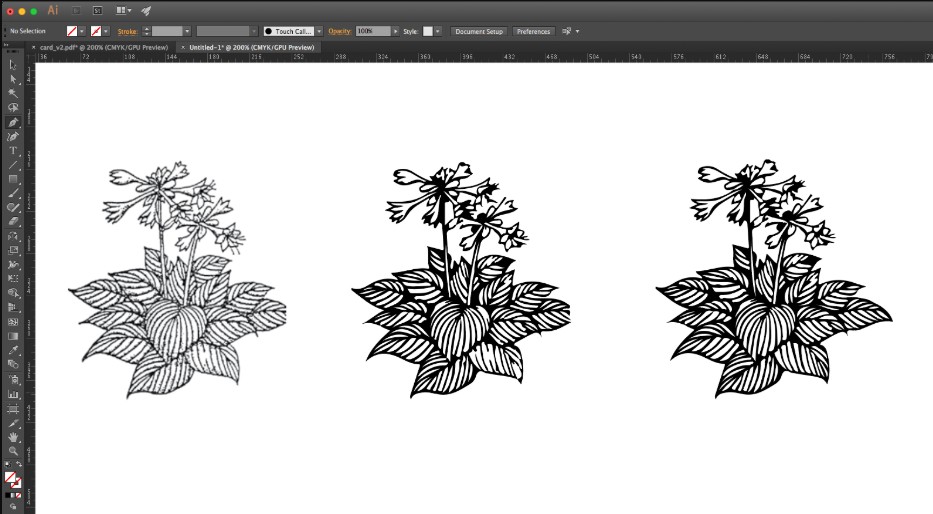The width and height of the screenshot is (933, 514).
Task: Open Adobe Bridge from top bar
Action: (76, 11)
